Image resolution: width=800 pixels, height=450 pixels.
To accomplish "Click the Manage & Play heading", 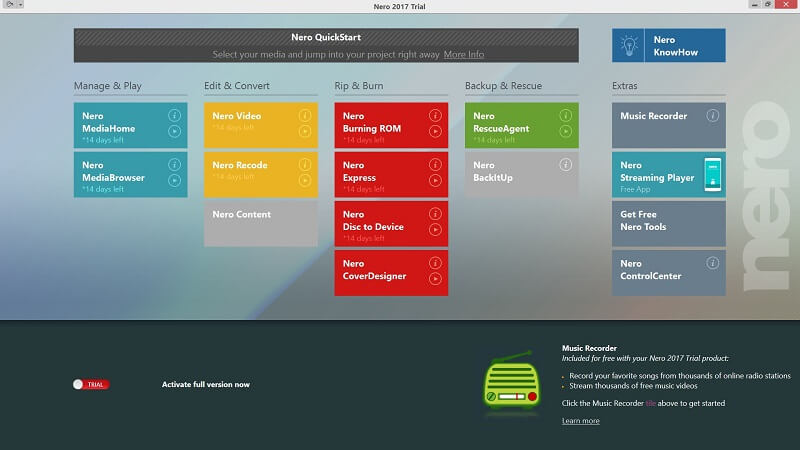I will [108, 86].
